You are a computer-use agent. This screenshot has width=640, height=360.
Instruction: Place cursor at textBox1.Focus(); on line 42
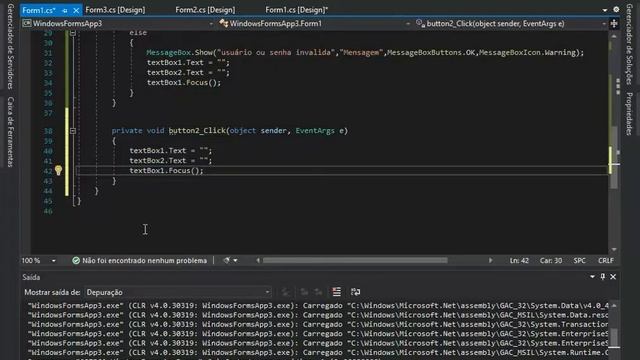point(166,171)
